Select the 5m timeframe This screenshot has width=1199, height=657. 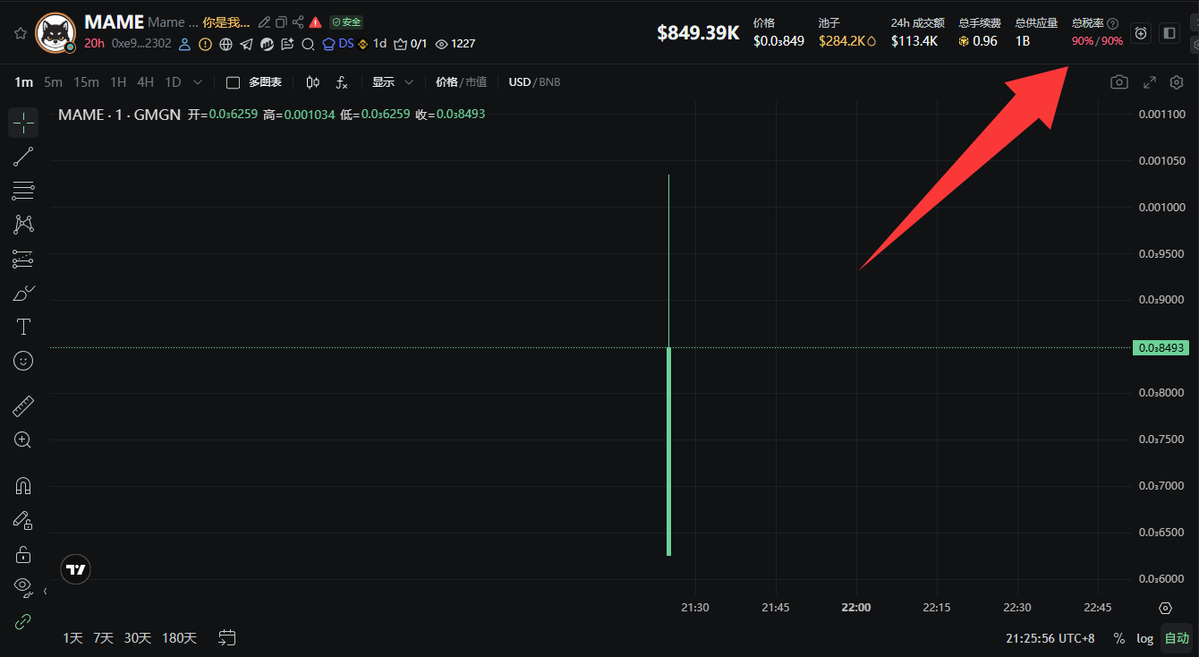coord(53,82)
